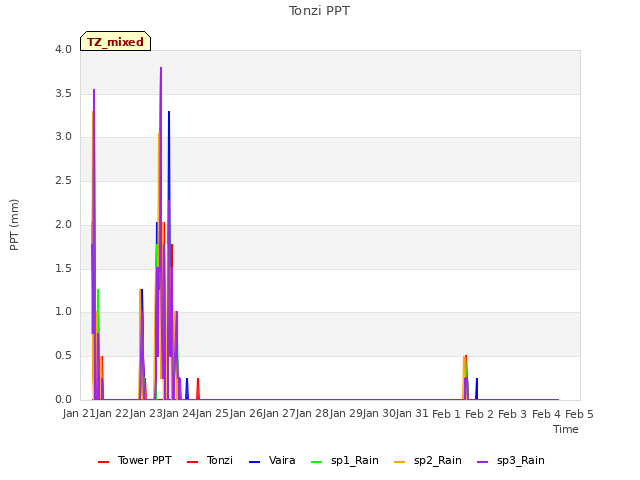Click the Jan 28 x-axis tick label

tap(312, 414)
